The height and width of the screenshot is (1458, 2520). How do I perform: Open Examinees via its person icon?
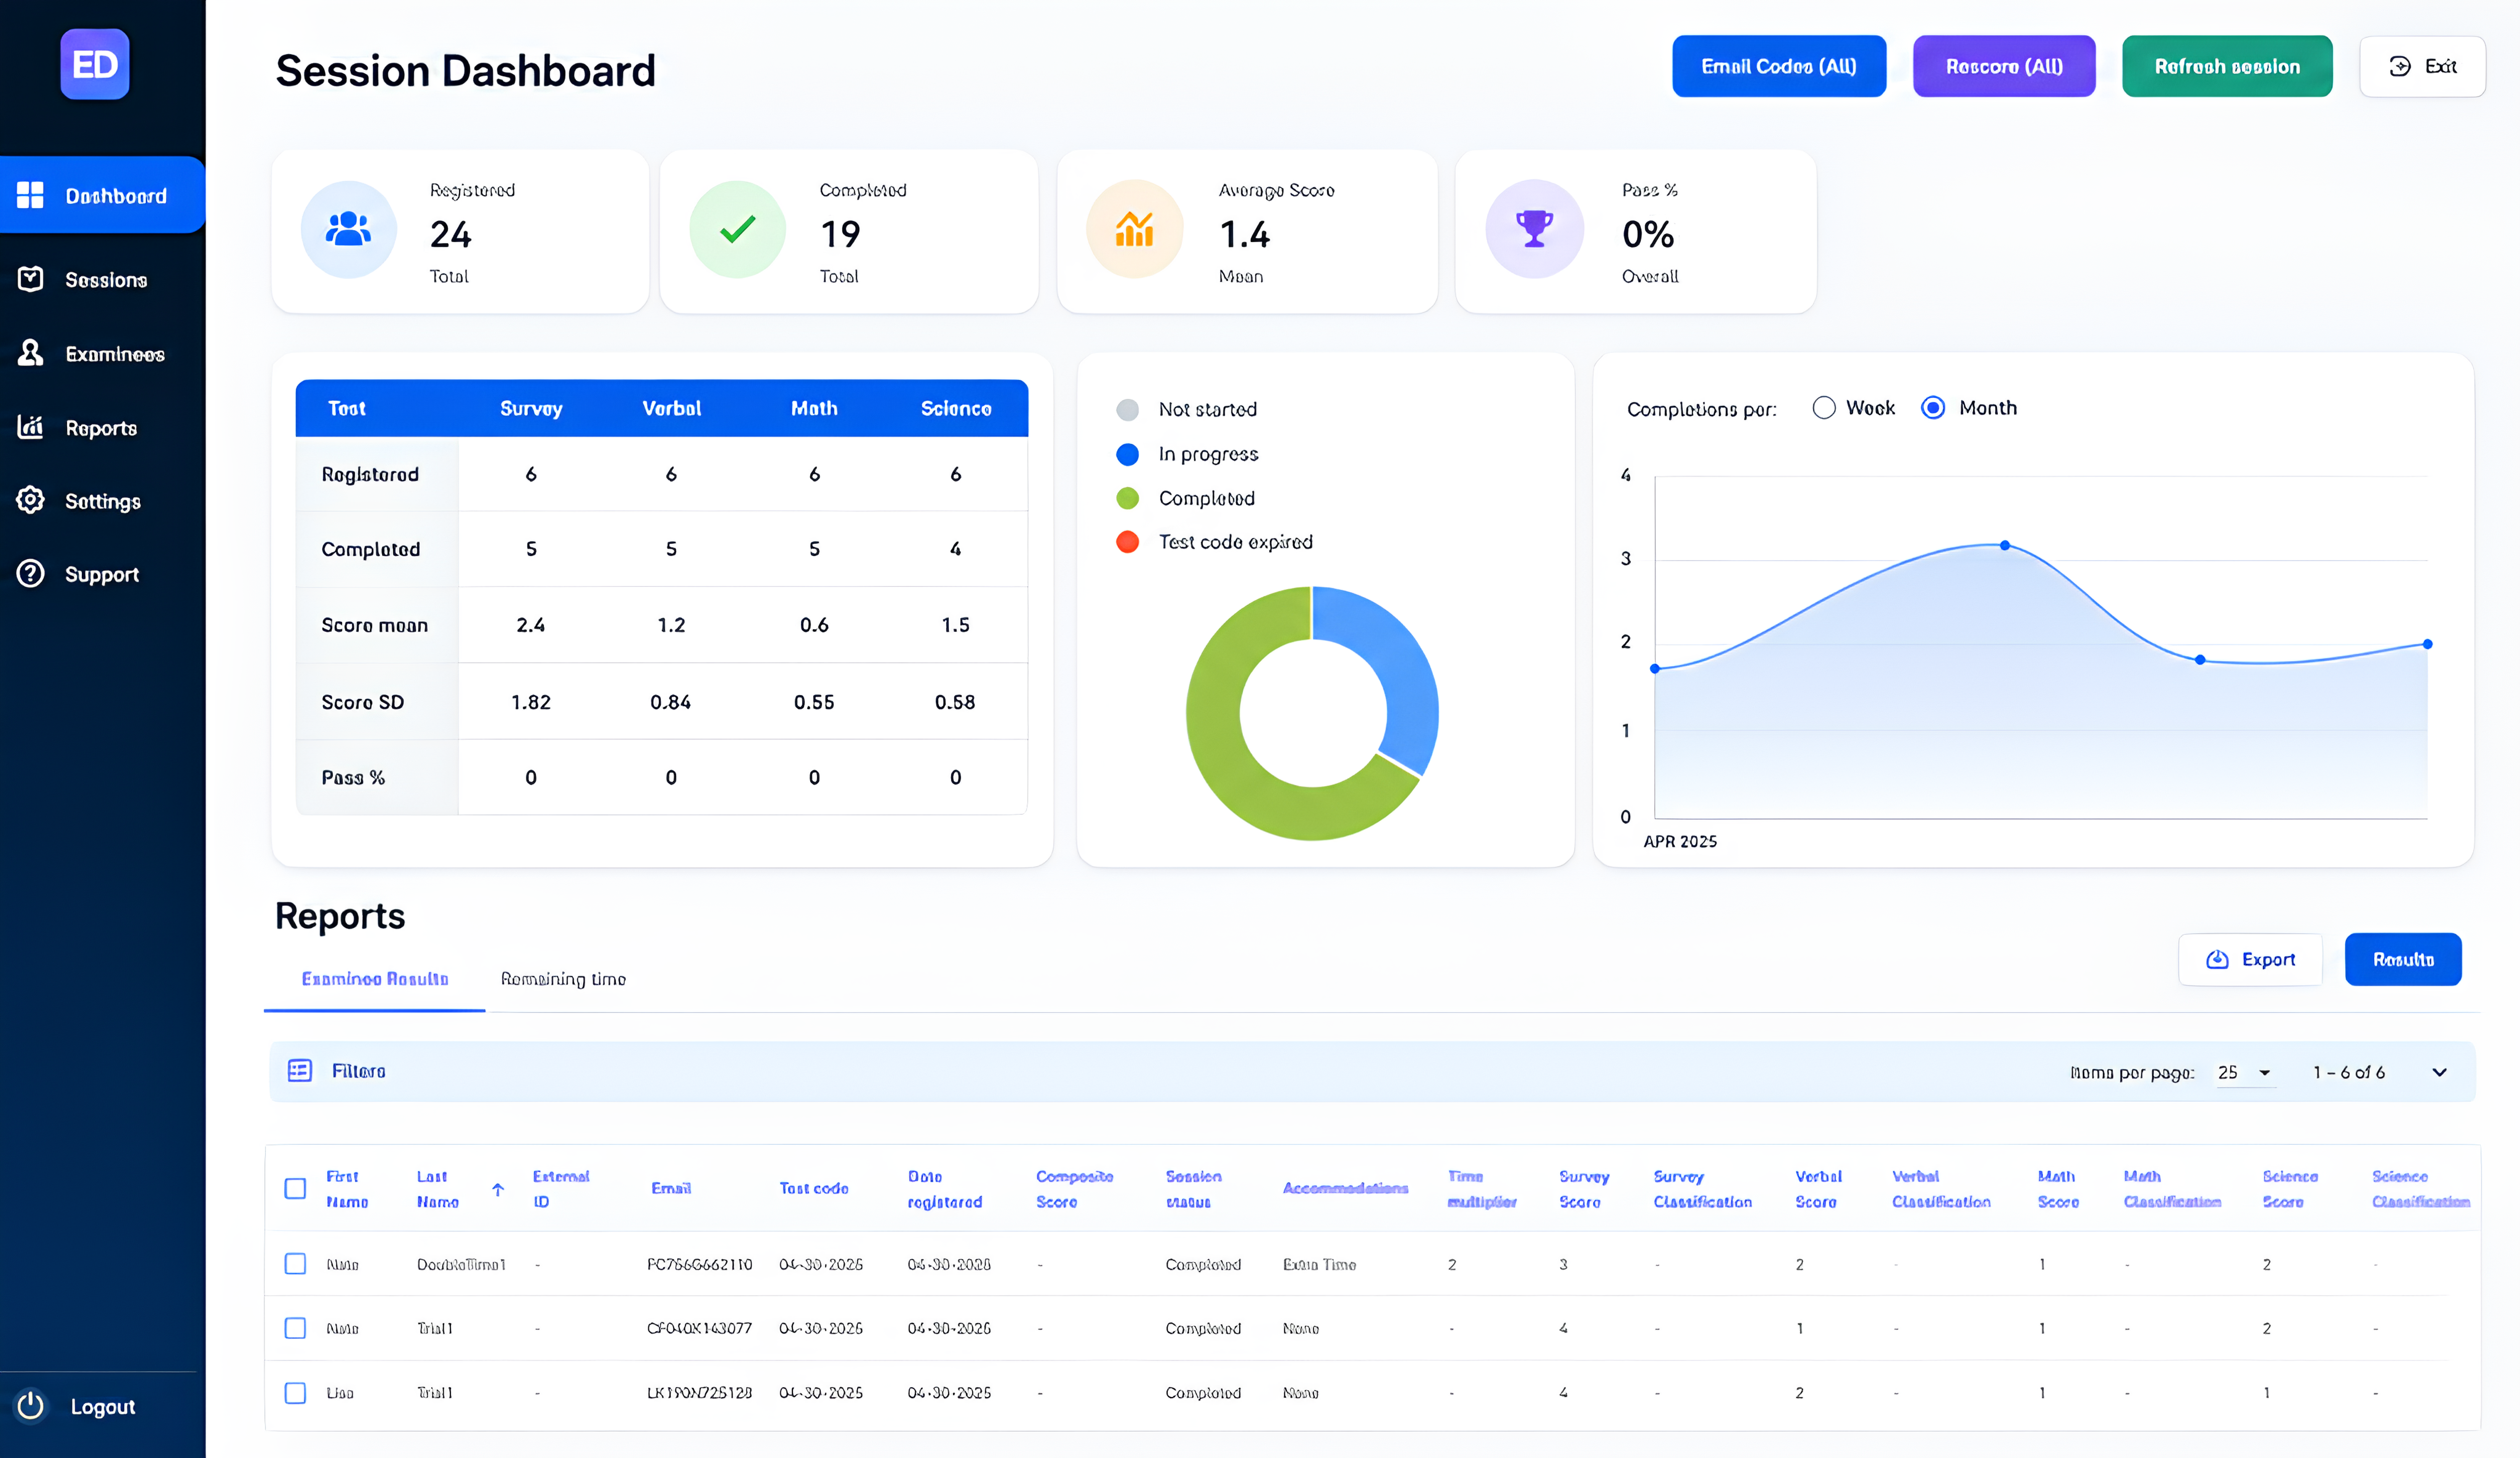click(x=31, y=353)
